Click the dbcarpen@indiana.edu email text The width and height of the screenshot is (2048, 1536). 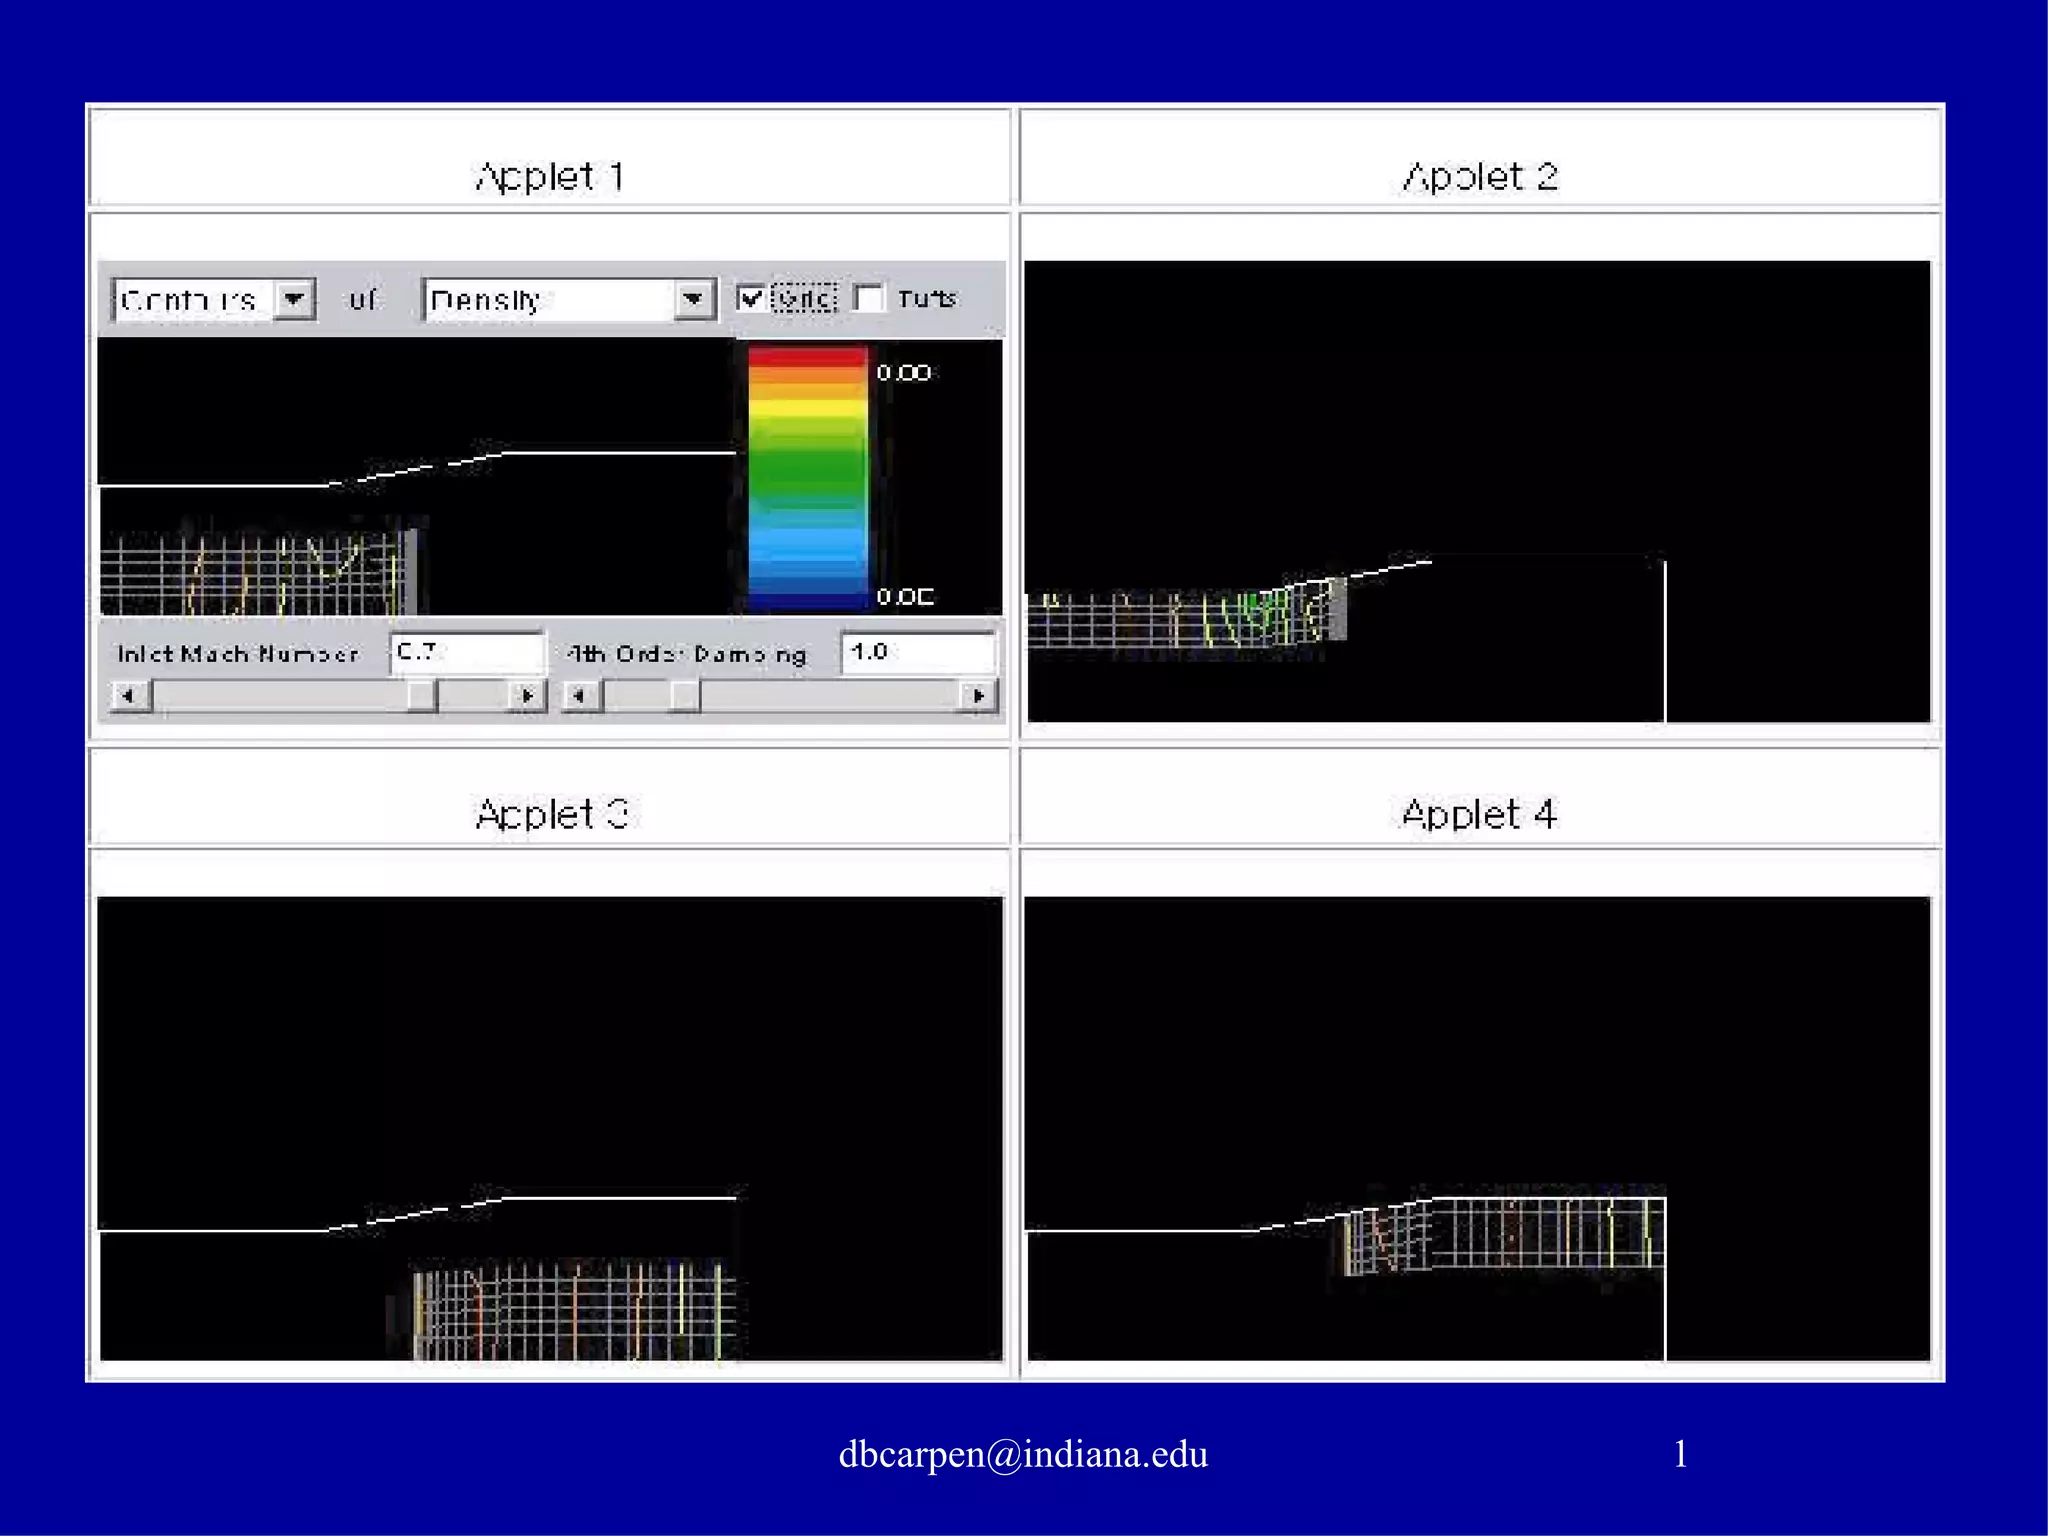click(1023, 1453)
